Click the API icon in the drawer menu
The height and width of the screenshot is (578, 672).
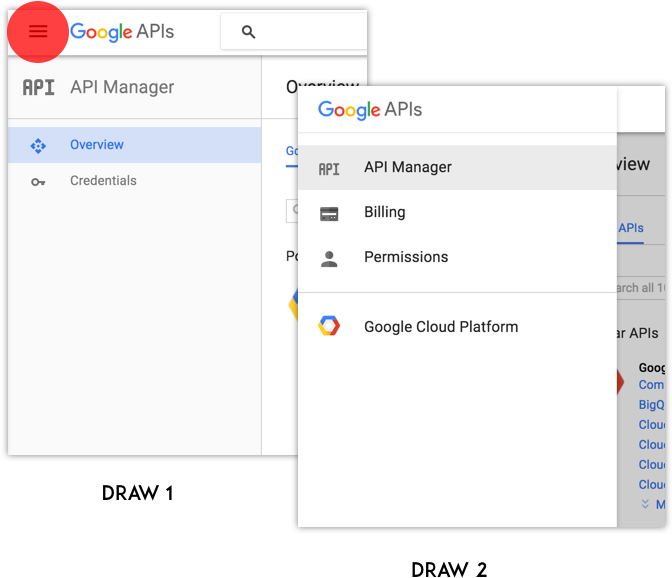[329, 169]
